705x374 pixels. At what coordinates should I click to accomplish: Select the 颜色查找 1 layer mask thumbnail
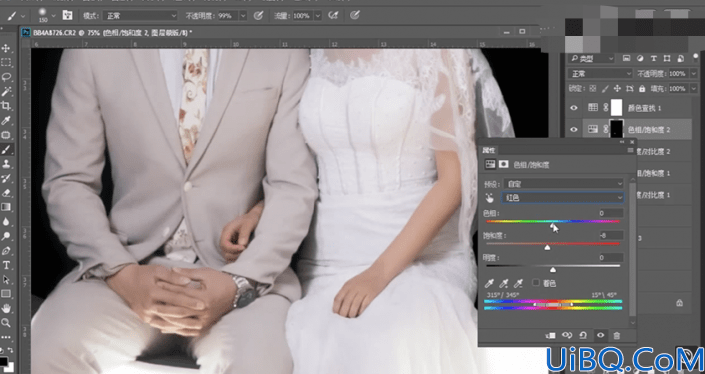tap(616, 108)
